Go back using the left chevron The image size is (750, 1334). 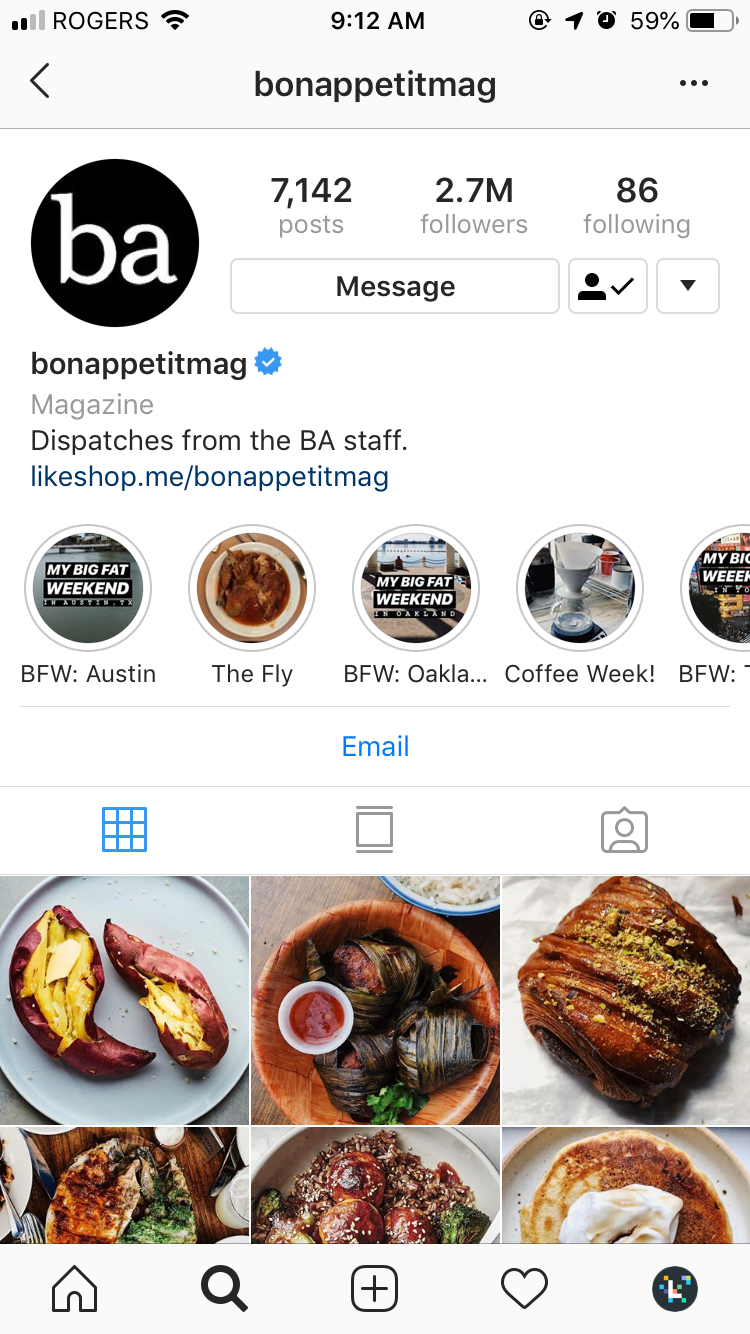40,82
